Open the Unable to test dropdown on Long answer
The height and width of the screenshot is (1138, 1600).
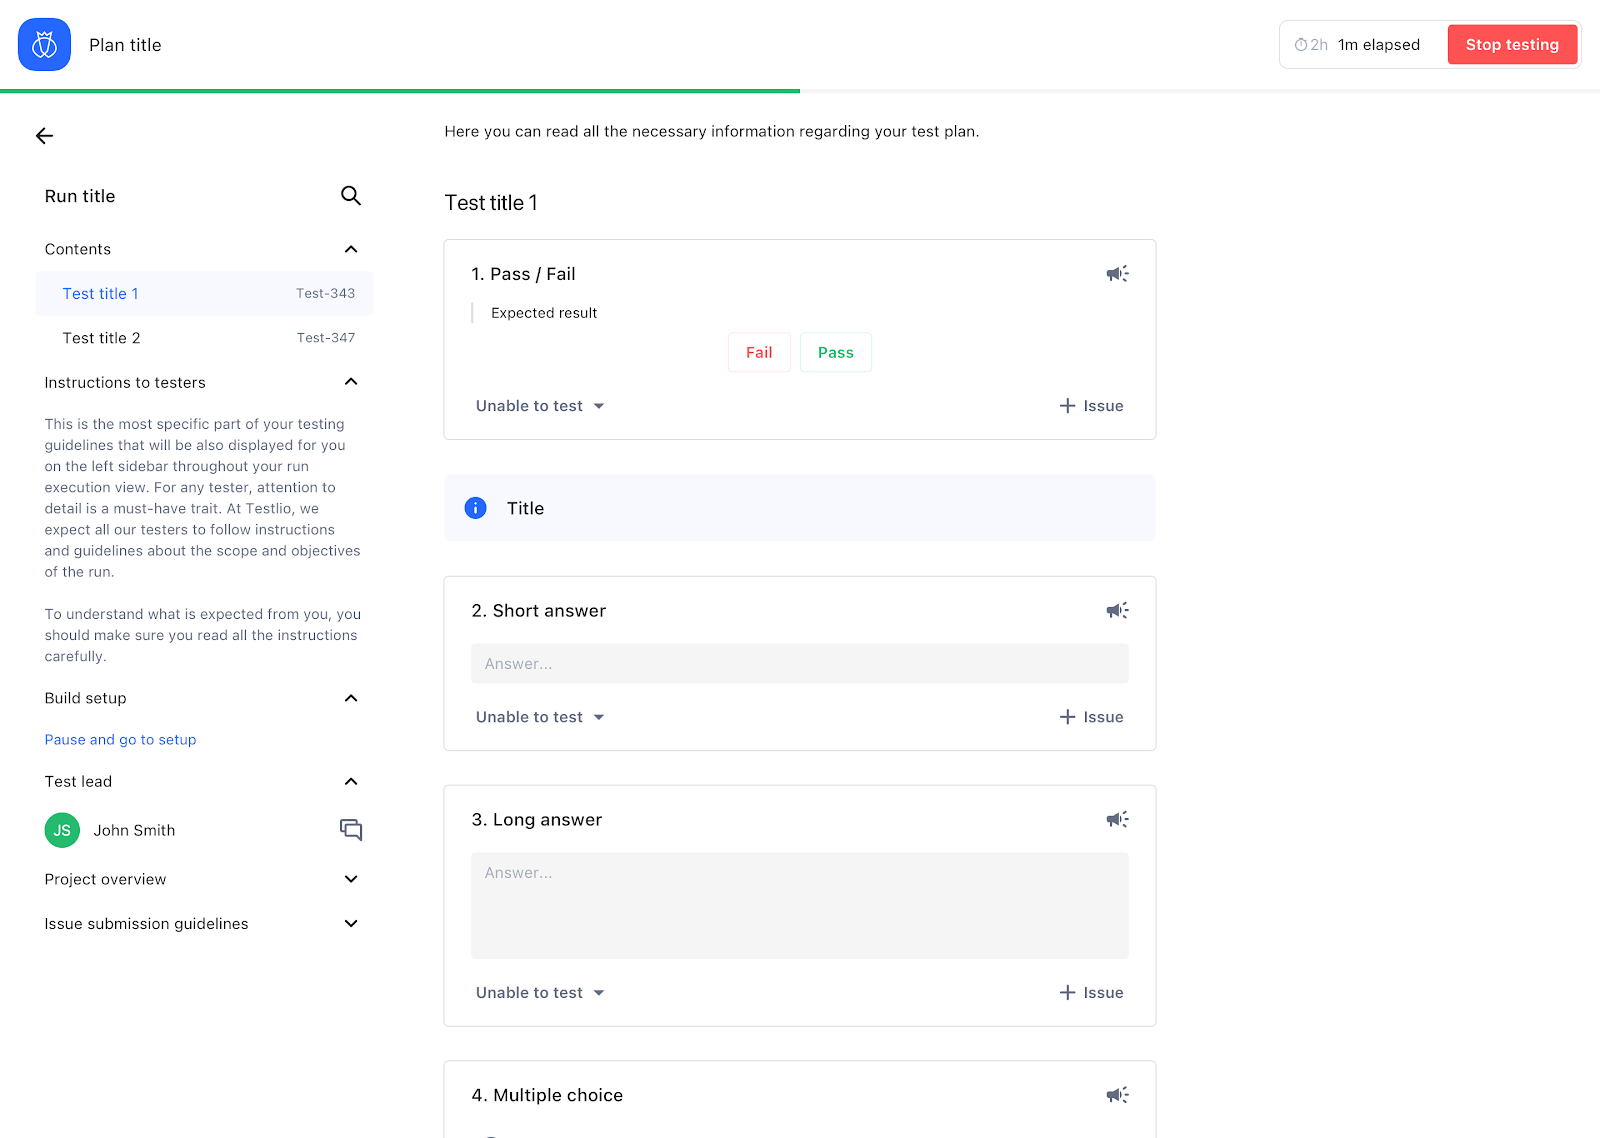click(540, 992)
